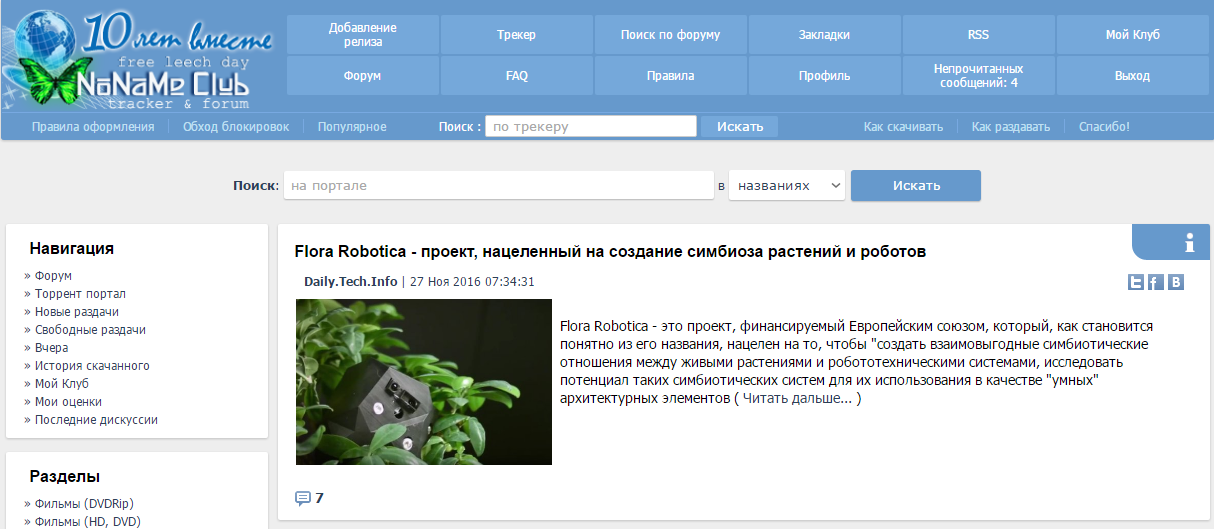Viewport: 1214px width, 529px height.
Task: Share article on Facebook icon
Action: pos(1155,282)
